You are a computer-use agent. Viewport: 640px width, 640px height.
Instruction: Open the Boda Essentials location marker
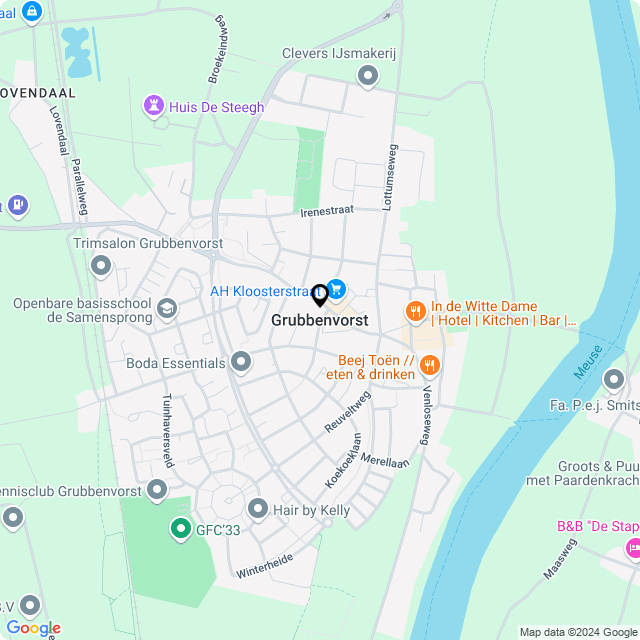tap(241, 362)
